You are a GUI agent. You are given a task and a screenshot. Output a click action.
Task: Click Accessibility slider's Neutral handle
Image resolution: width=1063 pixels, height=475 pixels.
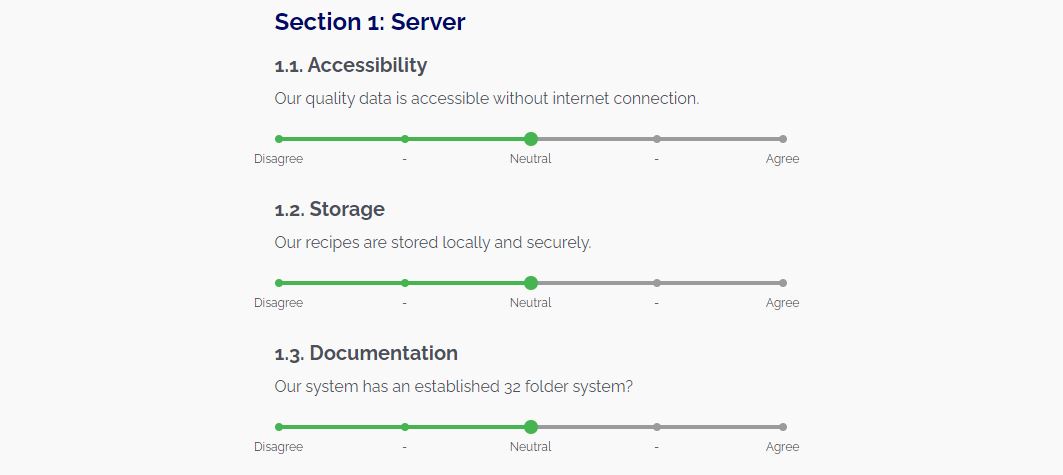[531, 139]
